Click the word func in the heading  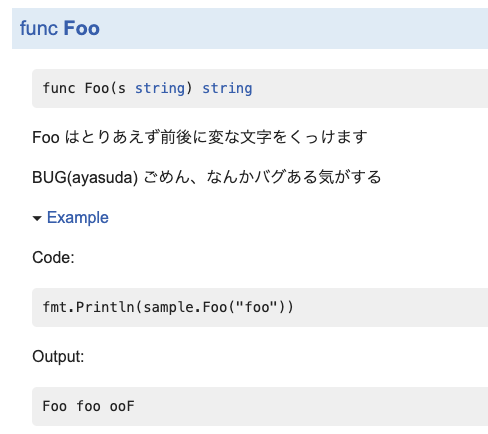[39, 28]
